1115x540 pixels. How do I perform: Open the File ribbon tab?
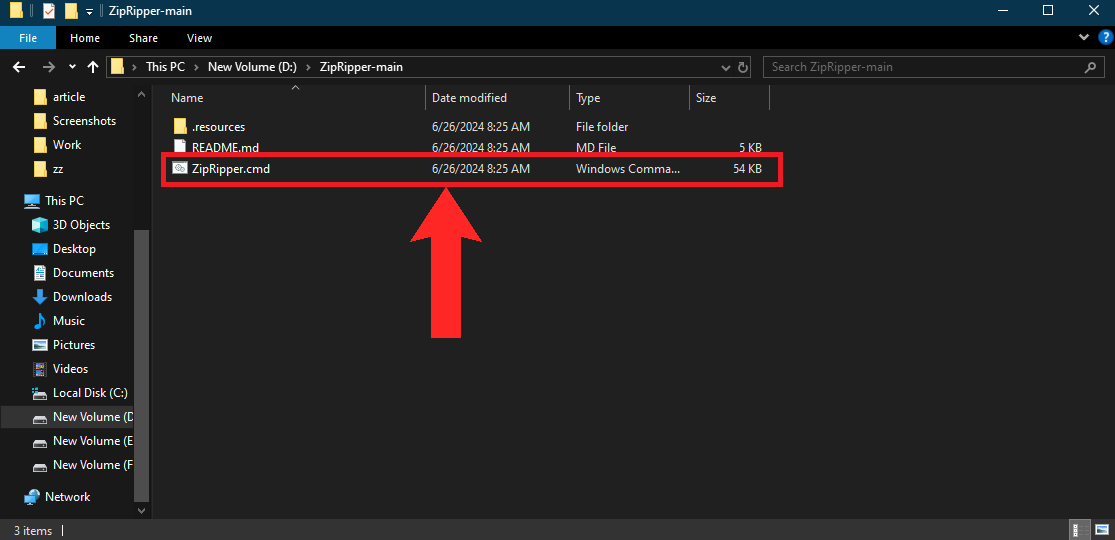pyautogui.click(x=28, y=38)
